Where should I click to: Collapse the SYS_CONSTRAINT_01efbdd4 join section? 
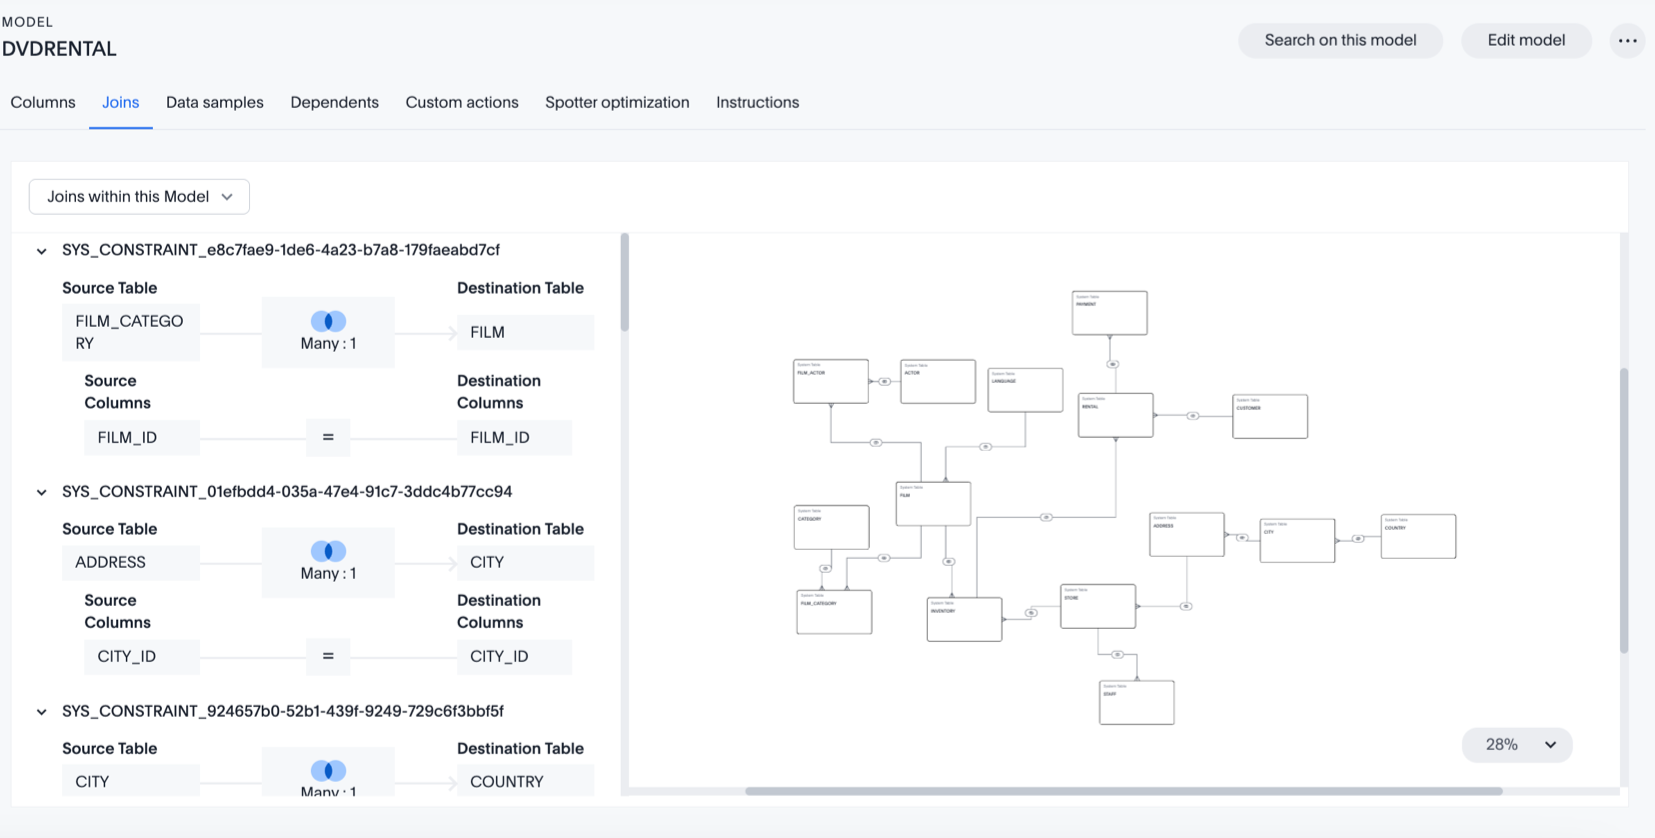pyautogui.click(x=42, y=492)
